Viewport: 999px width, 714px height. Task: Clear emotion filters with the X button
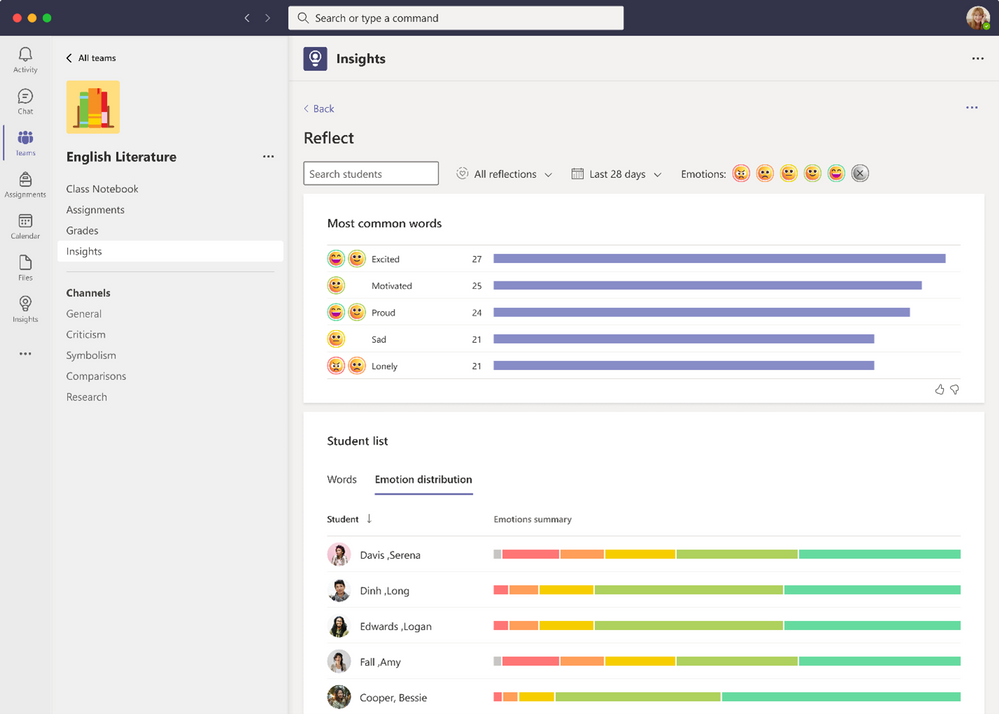click(x=860, y=174)
